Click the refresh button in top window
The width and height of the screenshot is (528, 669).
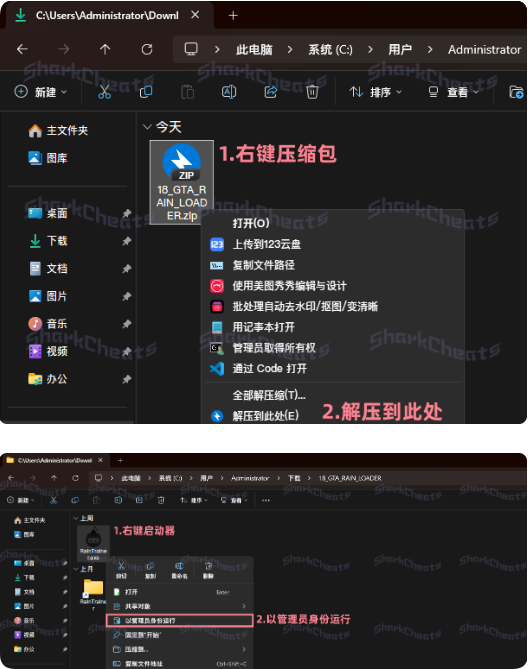(x=147, y=49)
